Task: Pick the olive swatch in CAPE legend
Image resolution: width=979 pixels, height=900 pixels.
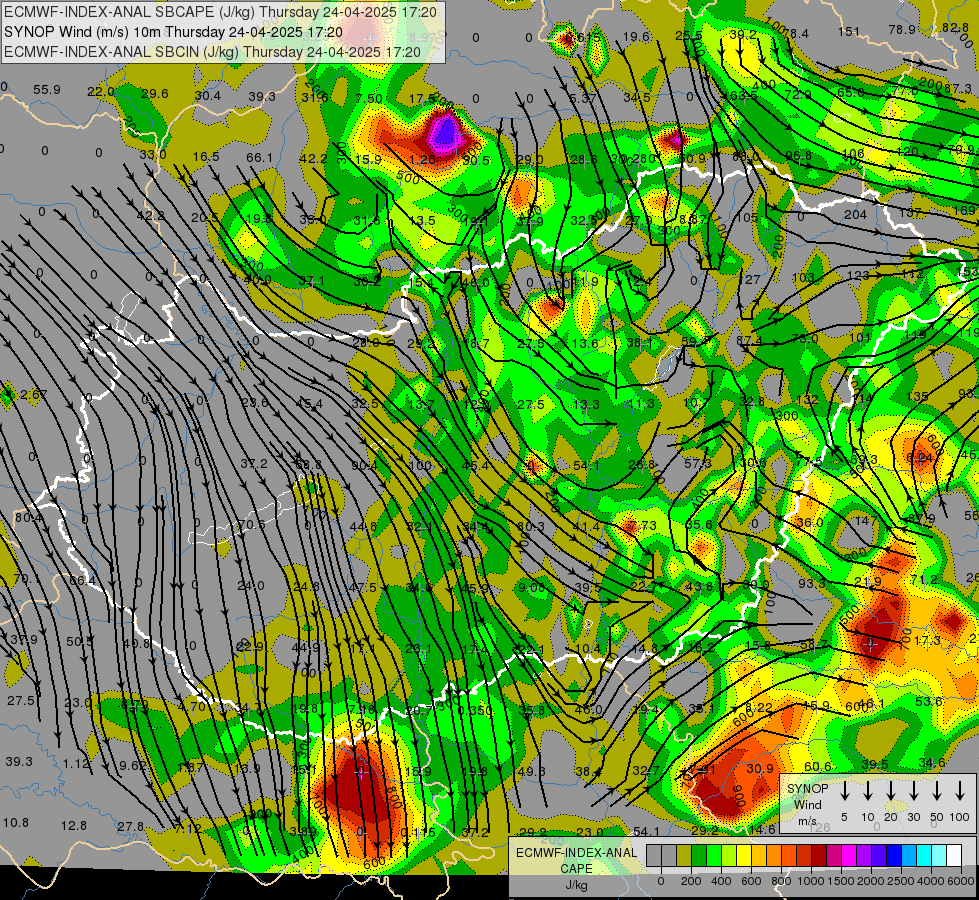Action: [x=684, y=855]
